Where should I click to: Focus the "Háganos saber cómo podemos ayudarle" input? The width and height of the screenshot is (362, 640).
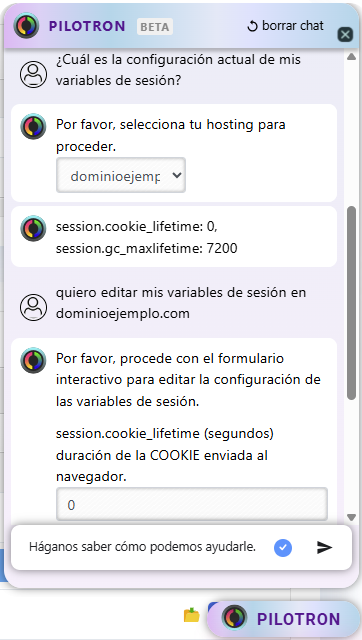(x=142, y=547)
